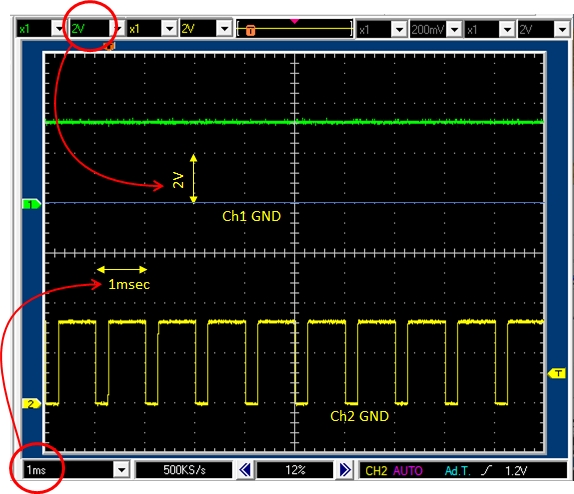Click the Ad.T. trigger setting label
The height and width of the screenshot is (494, 574).
(458, 471)
